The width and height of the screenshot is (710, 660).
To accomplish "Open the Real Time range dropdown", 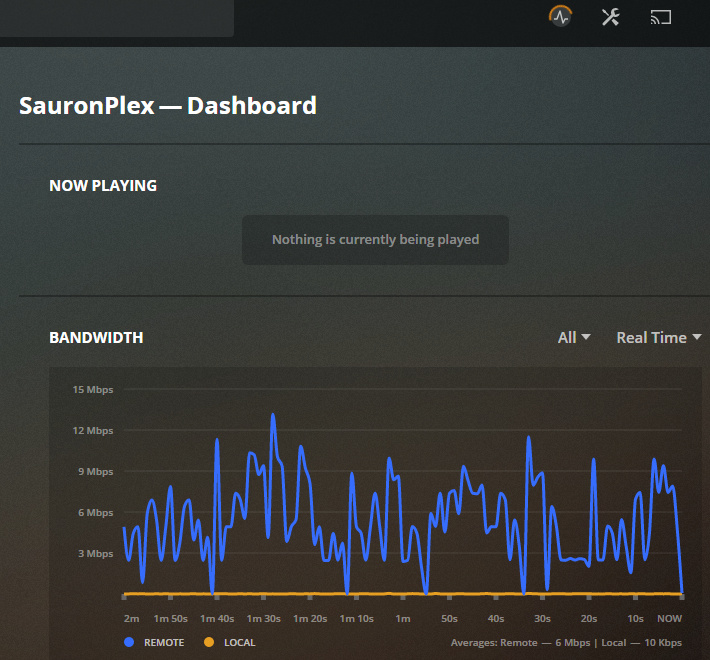I will pyautogui.click(x=659, y=338).
